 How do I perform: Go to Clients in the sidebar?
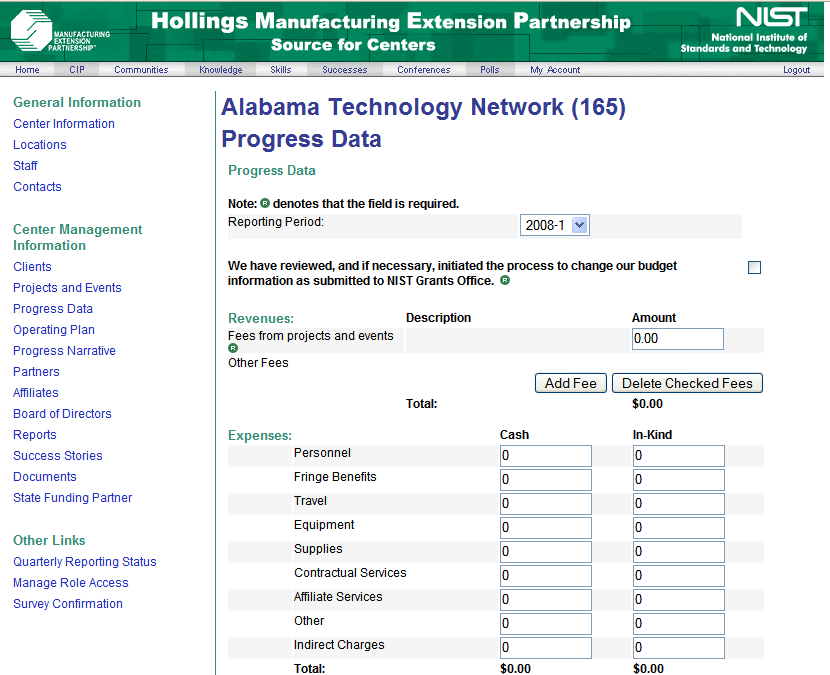click(32, 266)
